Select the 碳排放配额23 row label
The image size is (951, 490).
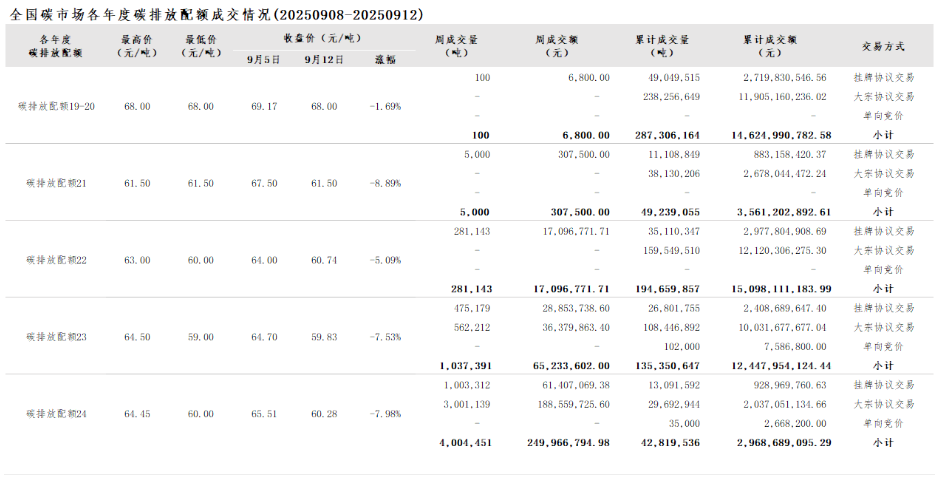(x=56, y=337)
